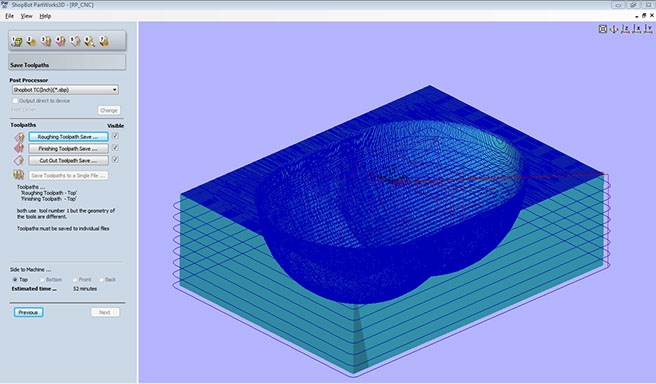This screenshot has height=384, width=656.
Task: Open step 3 roughing toolpath icon
Action: pos(46,41)
